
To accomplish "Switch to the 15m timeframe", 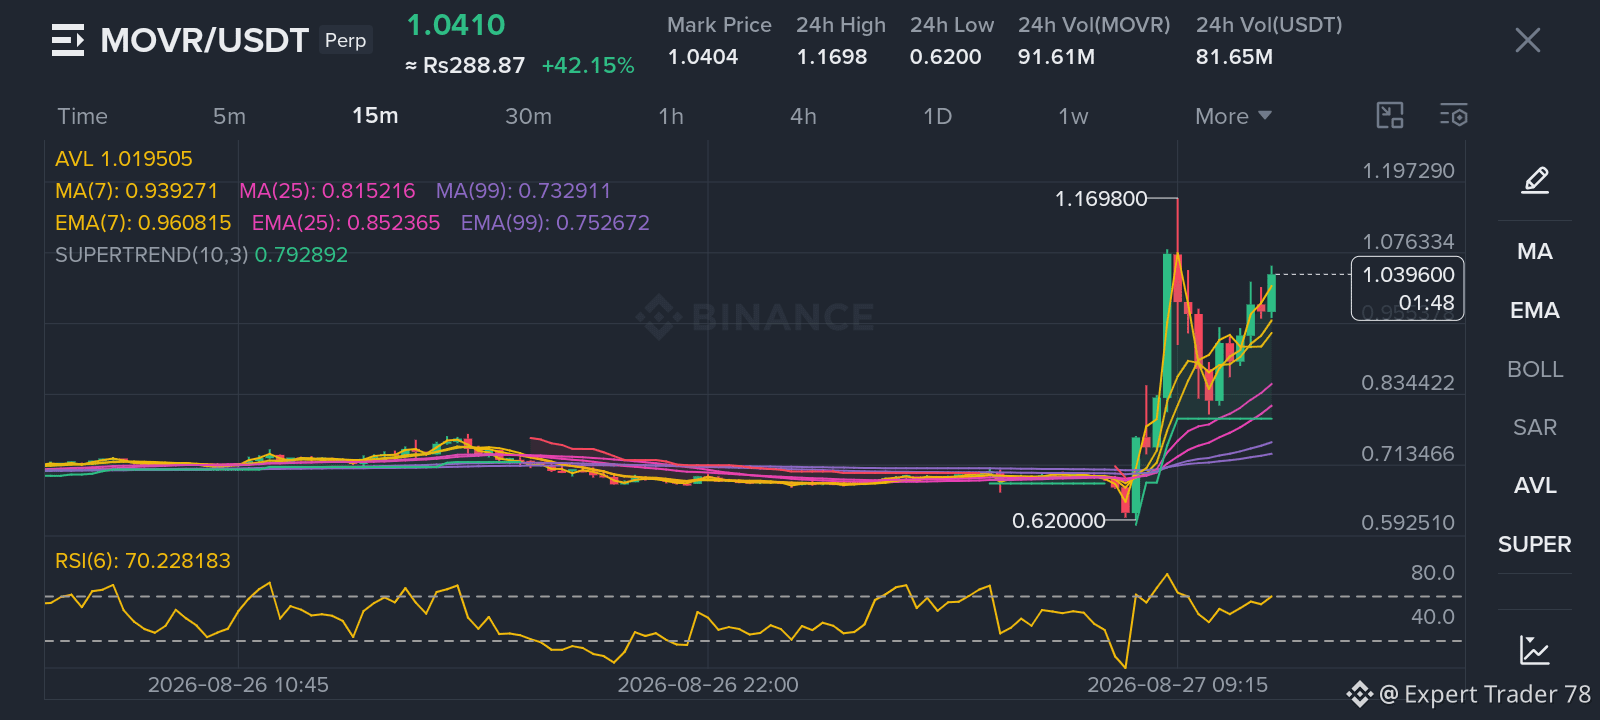I will (x=375, y=116).
